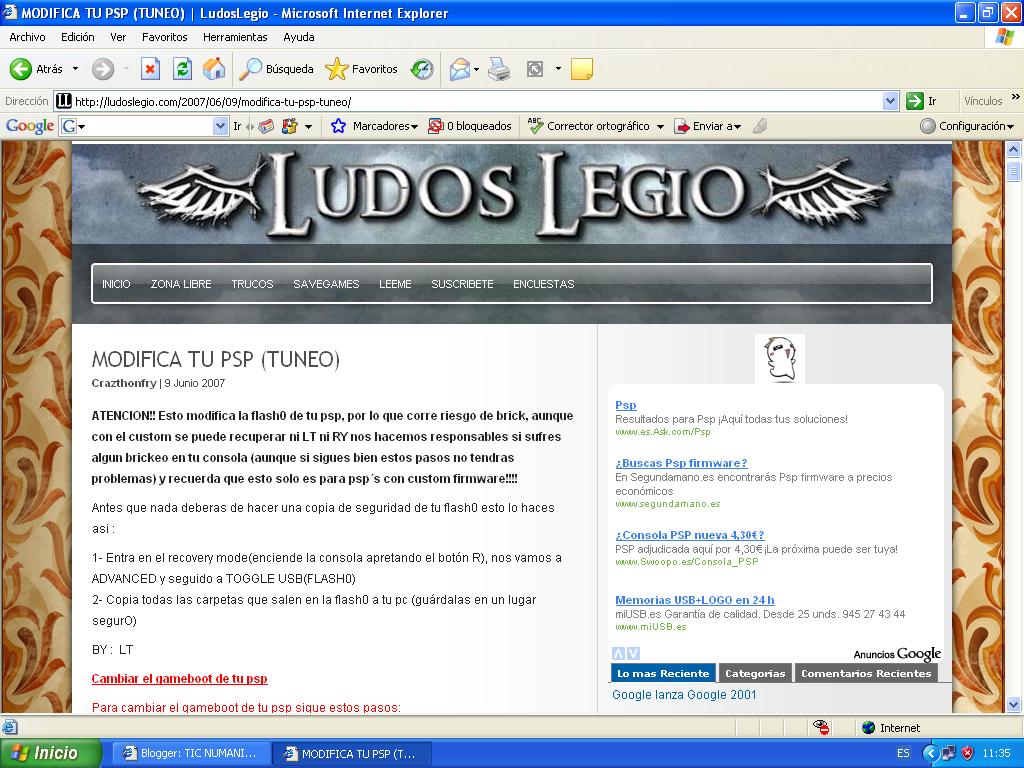
Task: Open 'Cambiar el gameboot de tu psp' link
Action: (x=180, y=679)
